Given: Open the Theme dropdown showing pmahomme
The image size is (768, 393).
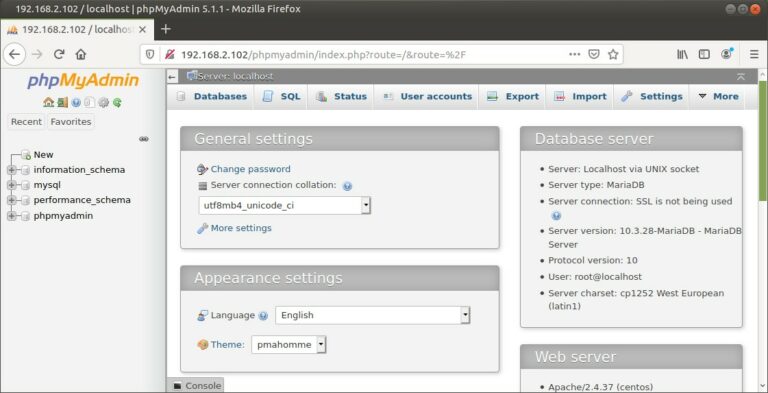Looking at the screenshot, I should [288, 344].
